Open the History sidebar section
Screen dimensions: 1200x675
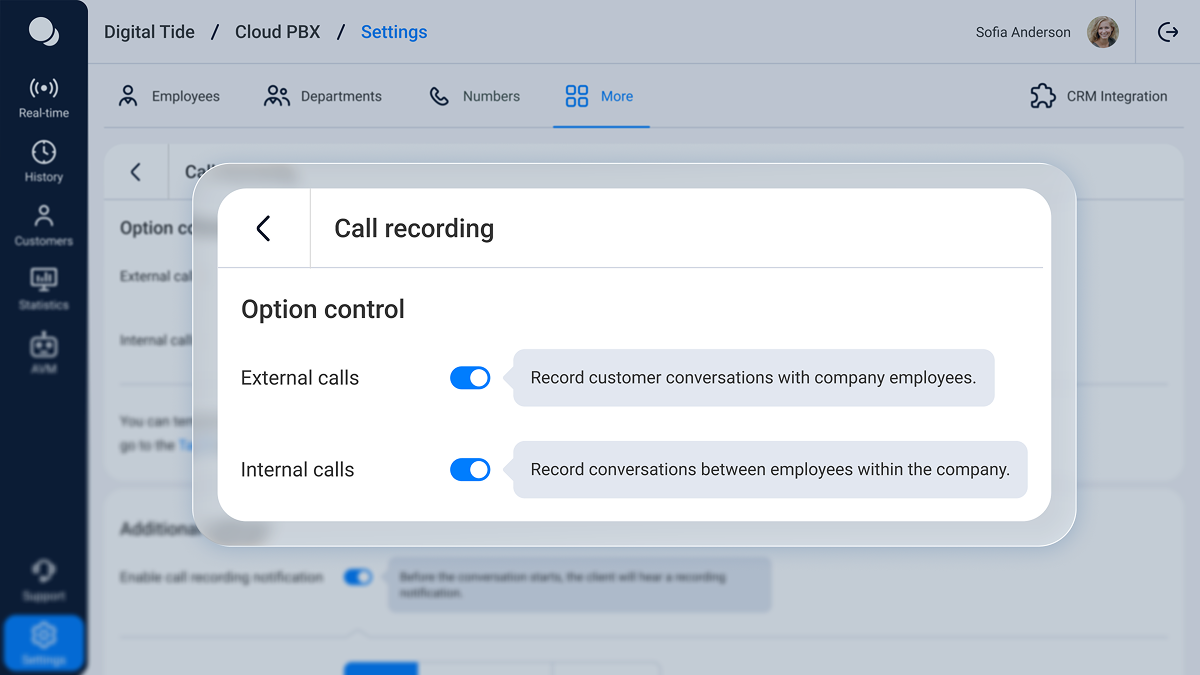[x=43, y=162]
